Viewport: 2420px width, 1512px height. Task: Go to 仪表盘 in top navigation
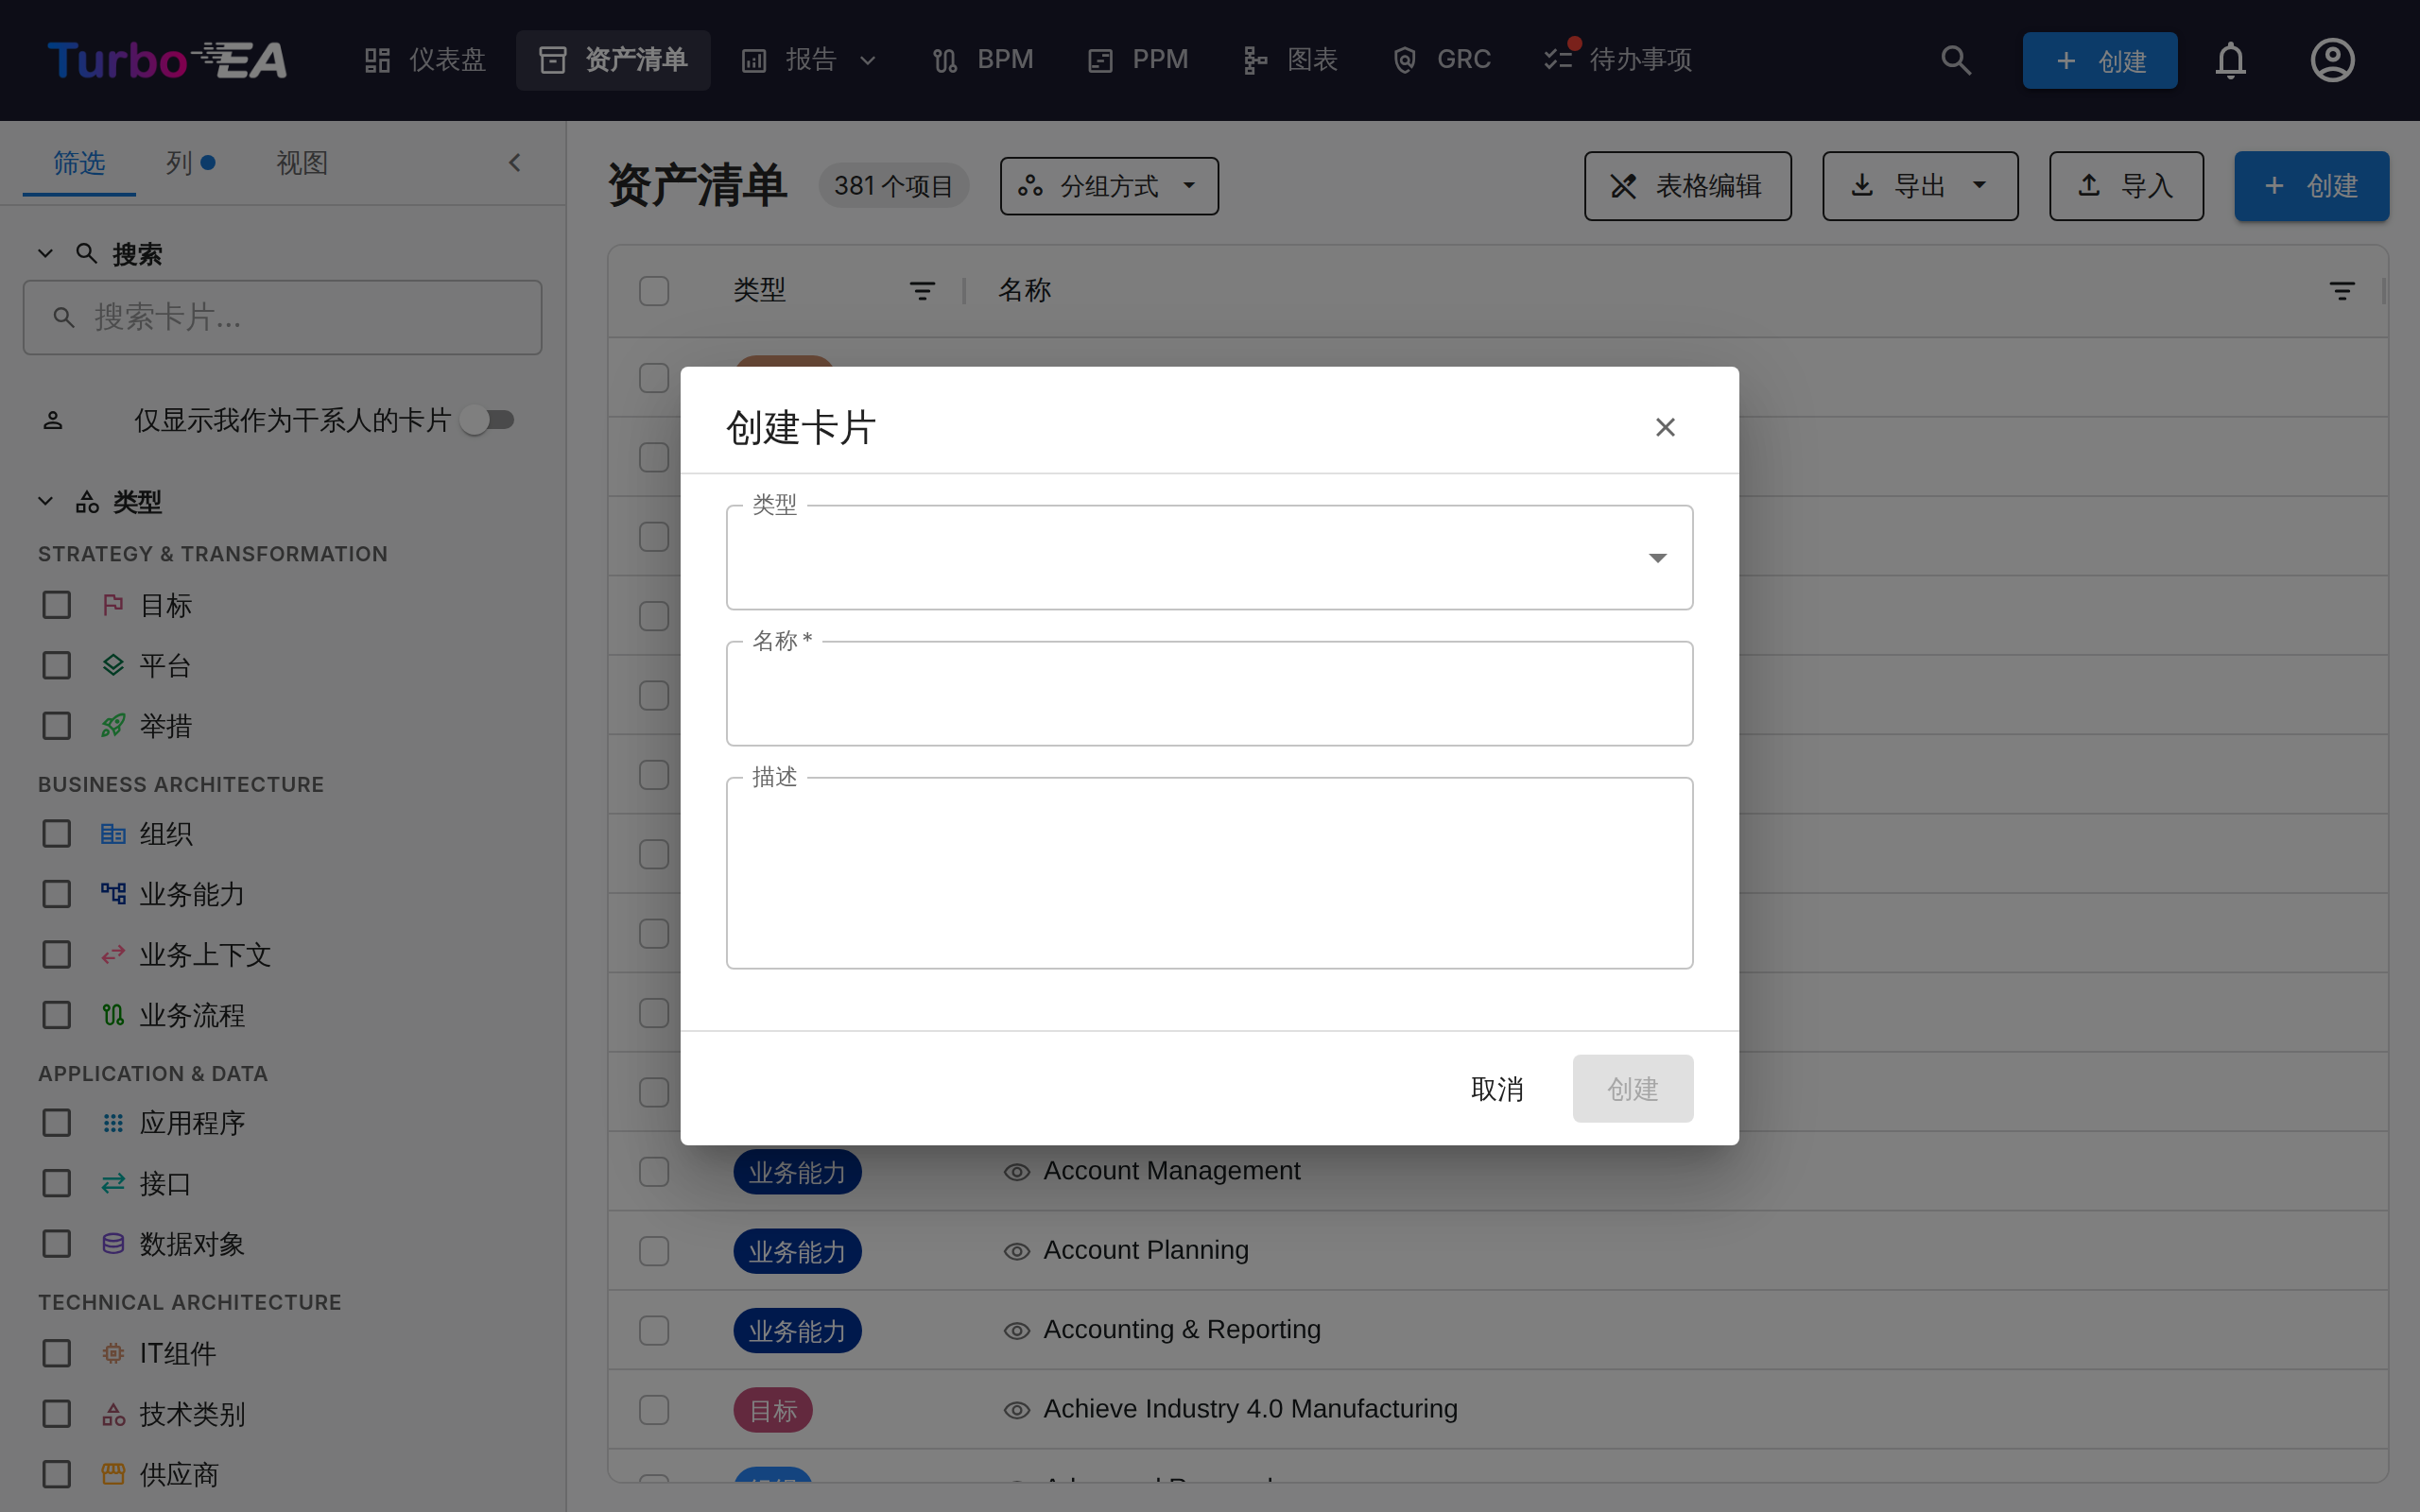[425, 60]
